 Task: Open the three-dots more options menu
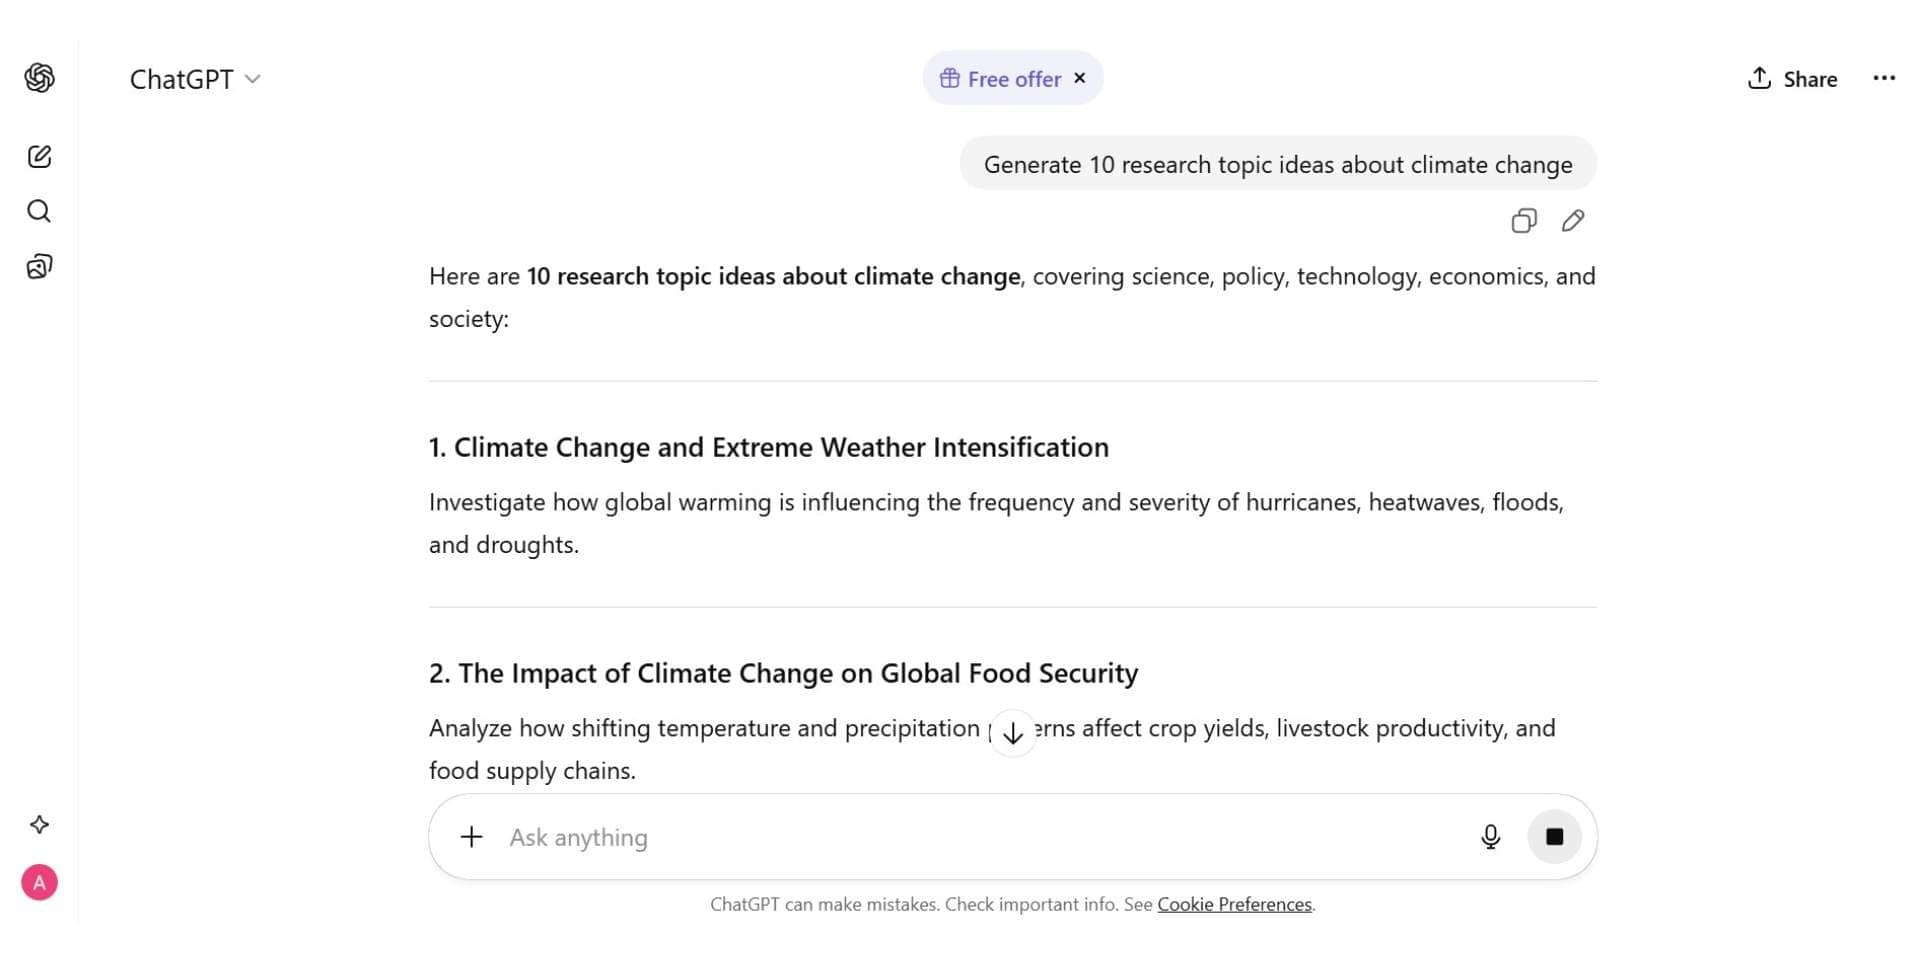(1884, 78)
